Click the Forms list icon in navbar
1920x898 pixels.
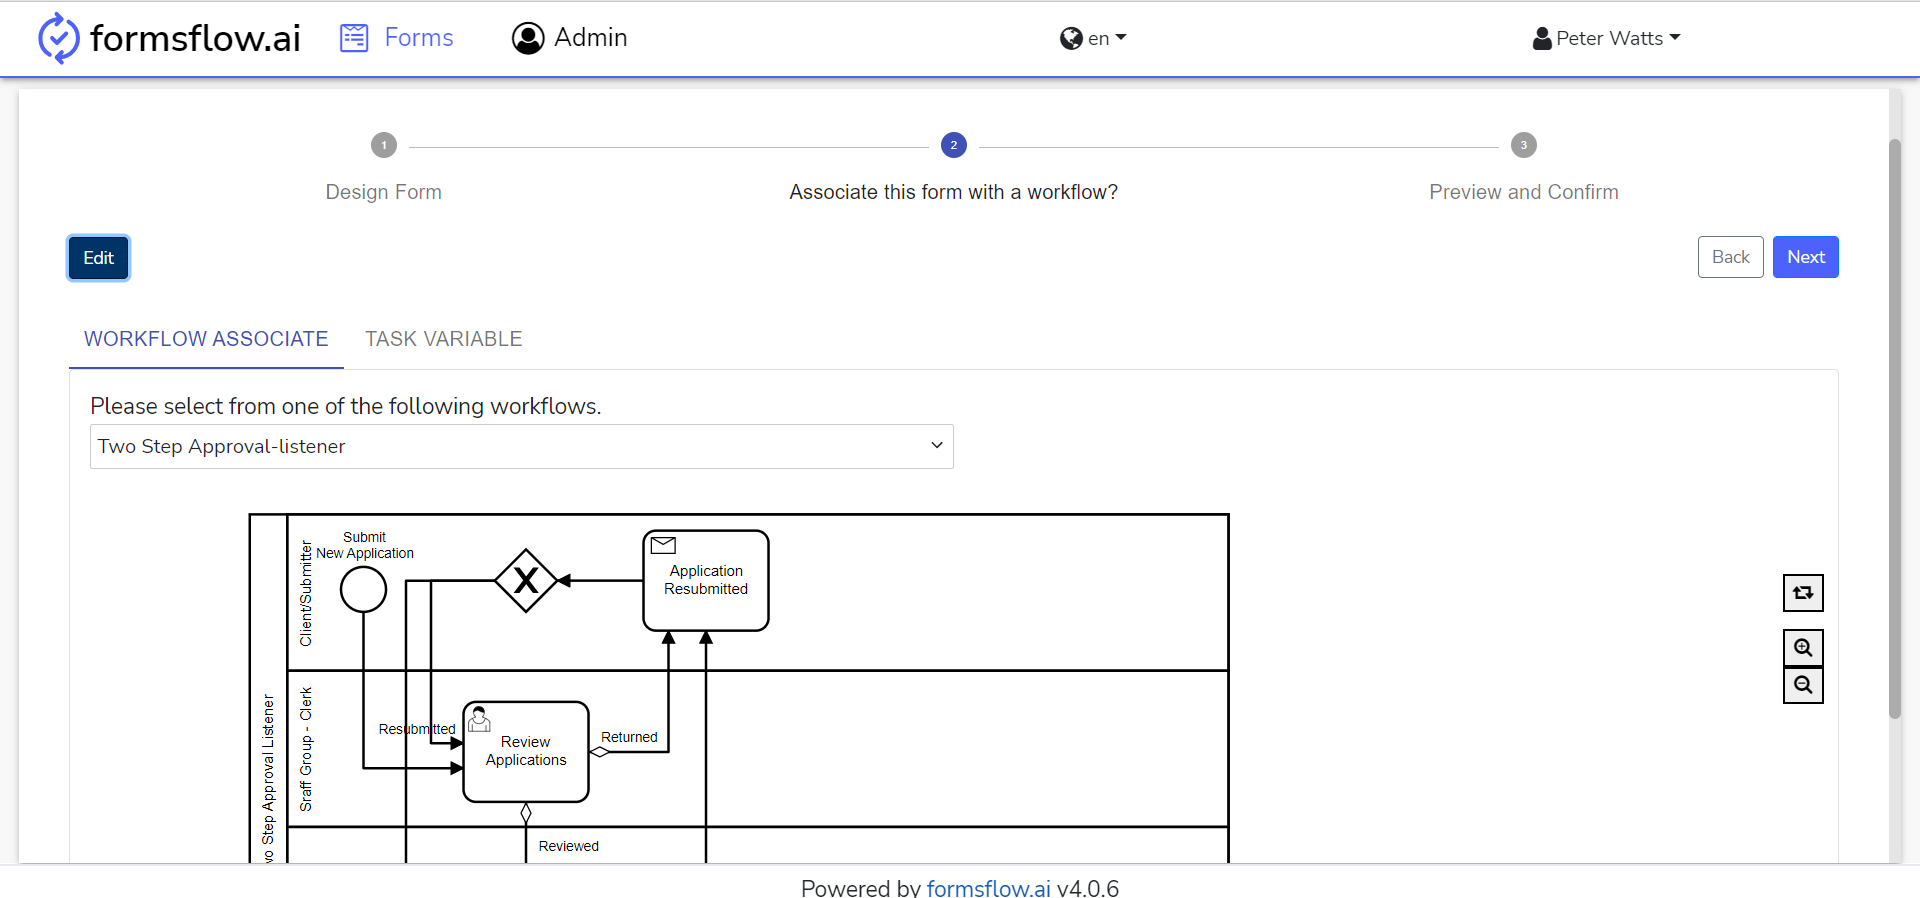click(354, 38)
